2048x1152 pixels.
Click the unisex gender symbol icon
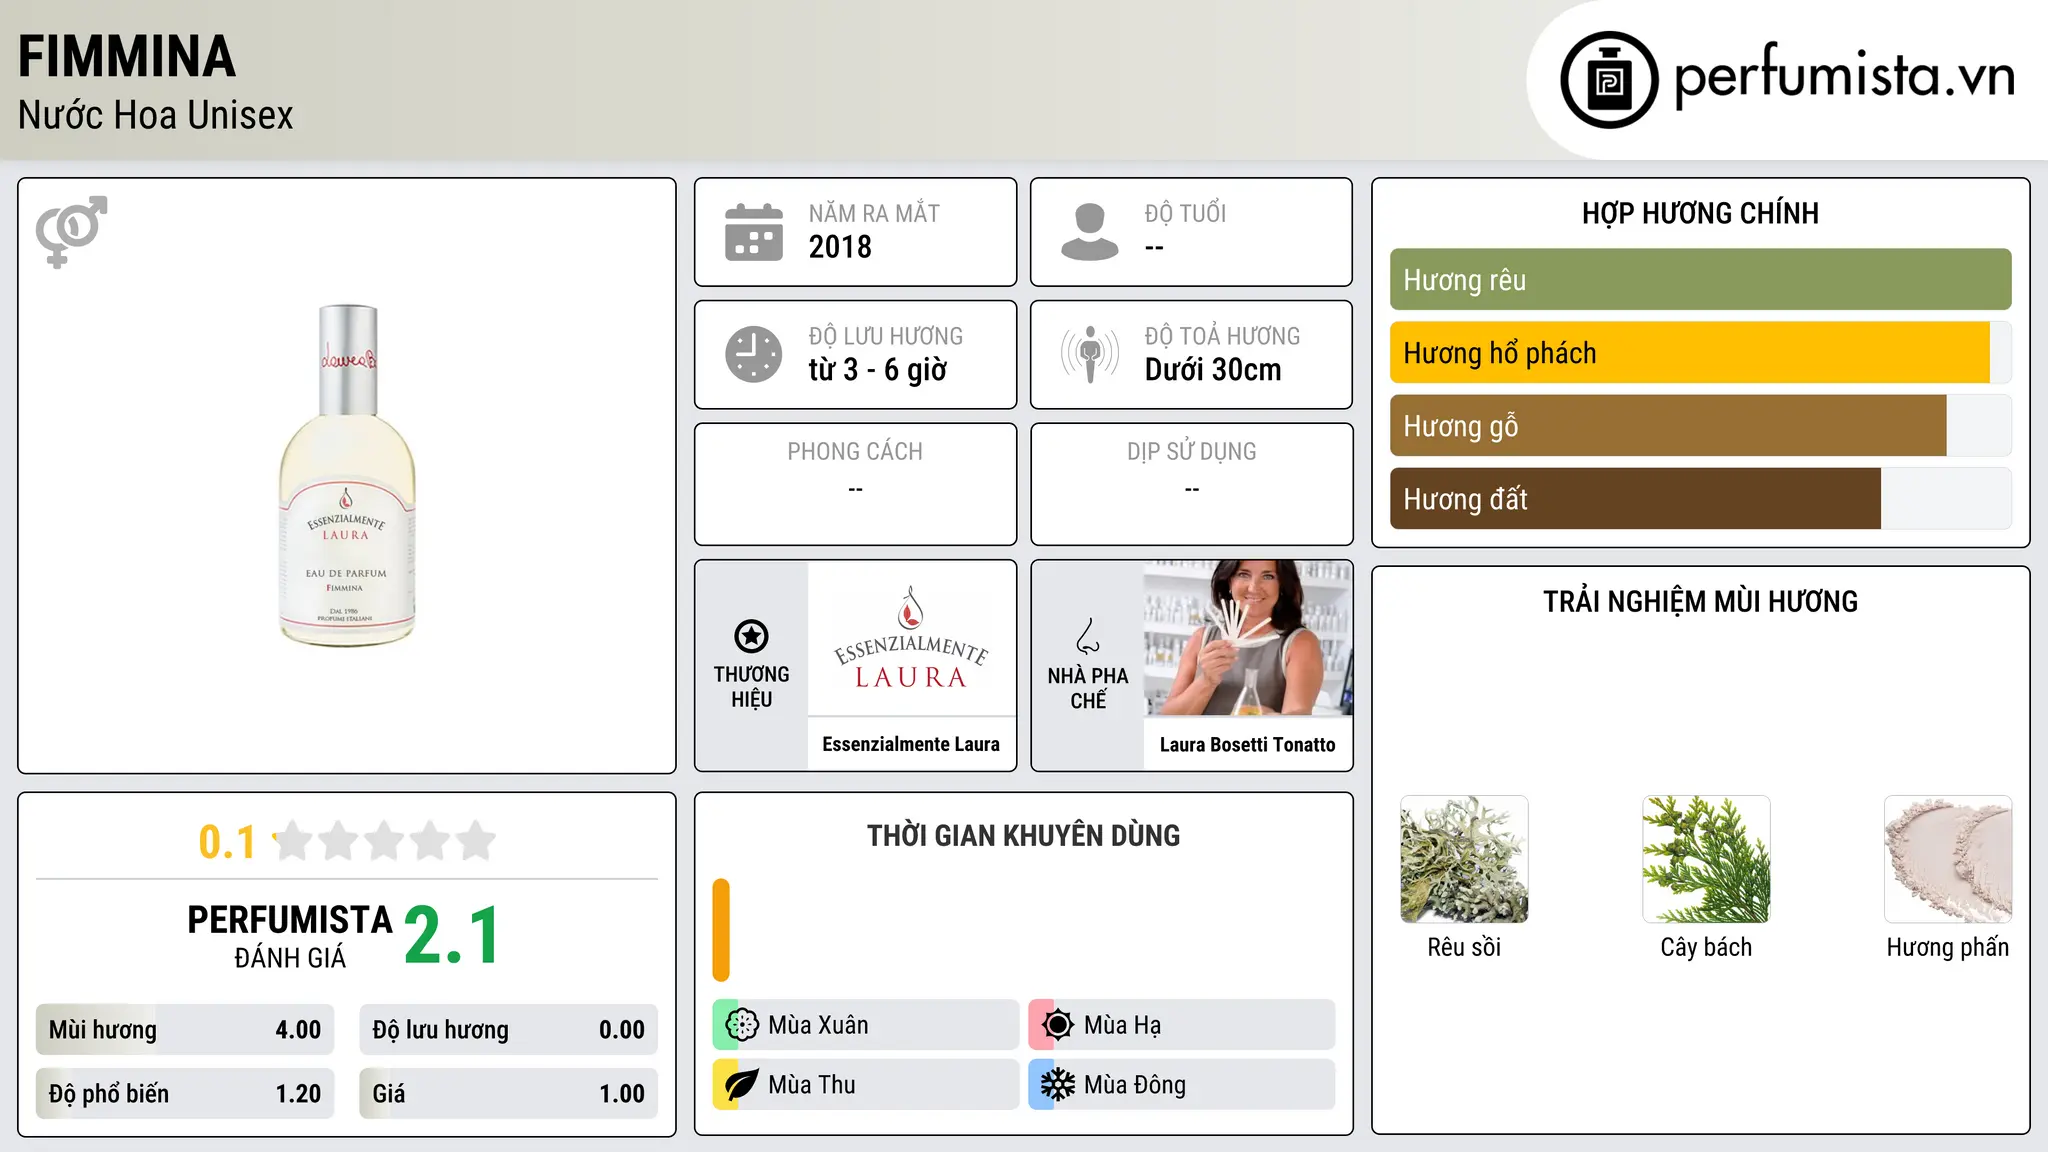pyautogui.click(x=71, y=232)
